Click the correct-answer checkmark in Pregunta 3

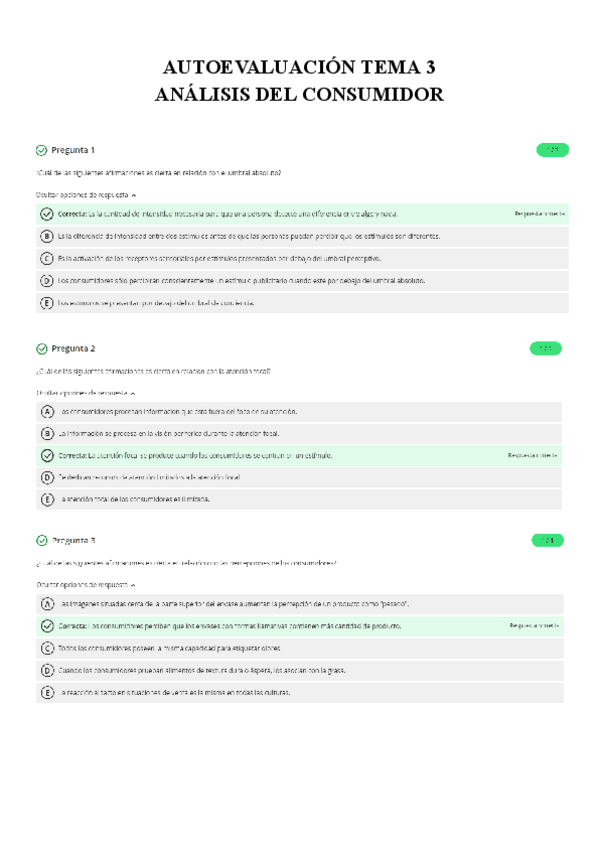[47, 626]
